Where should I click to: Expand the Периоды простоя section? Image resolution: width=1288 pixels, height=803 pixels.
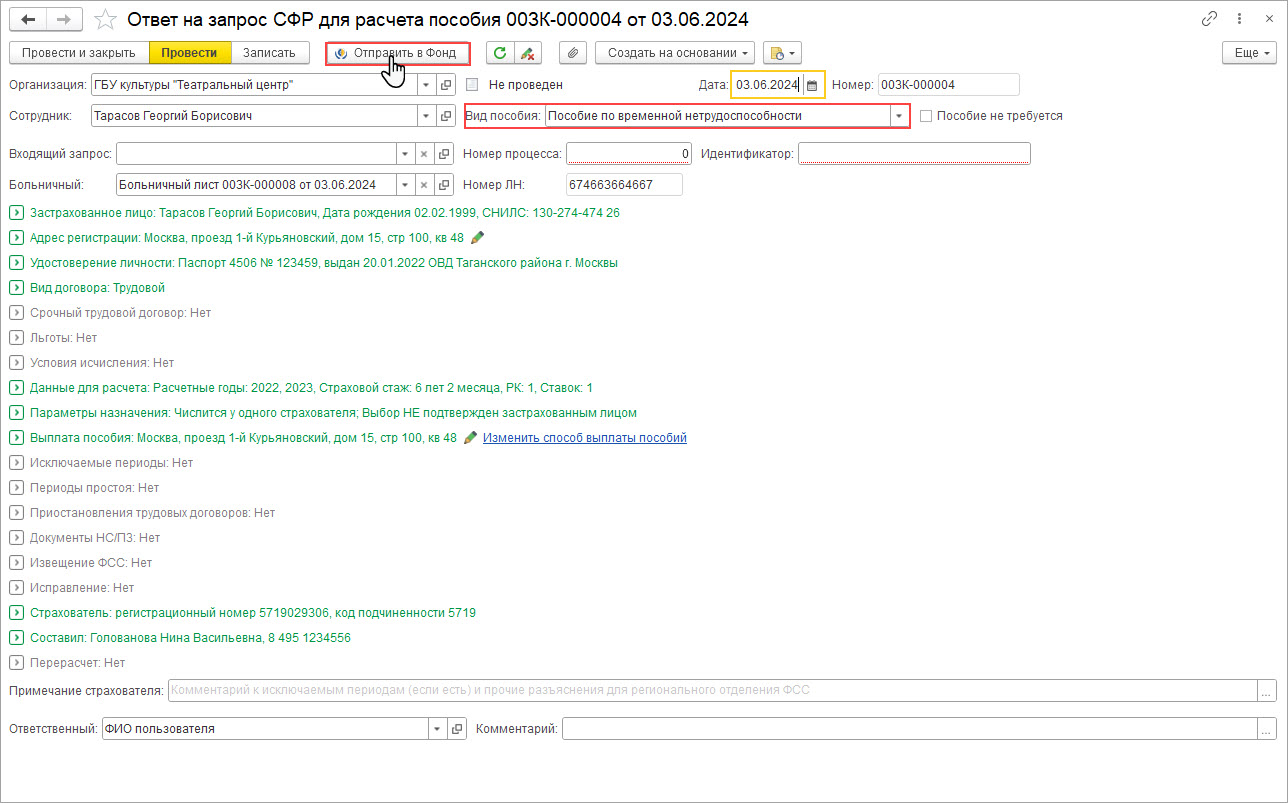16,488
